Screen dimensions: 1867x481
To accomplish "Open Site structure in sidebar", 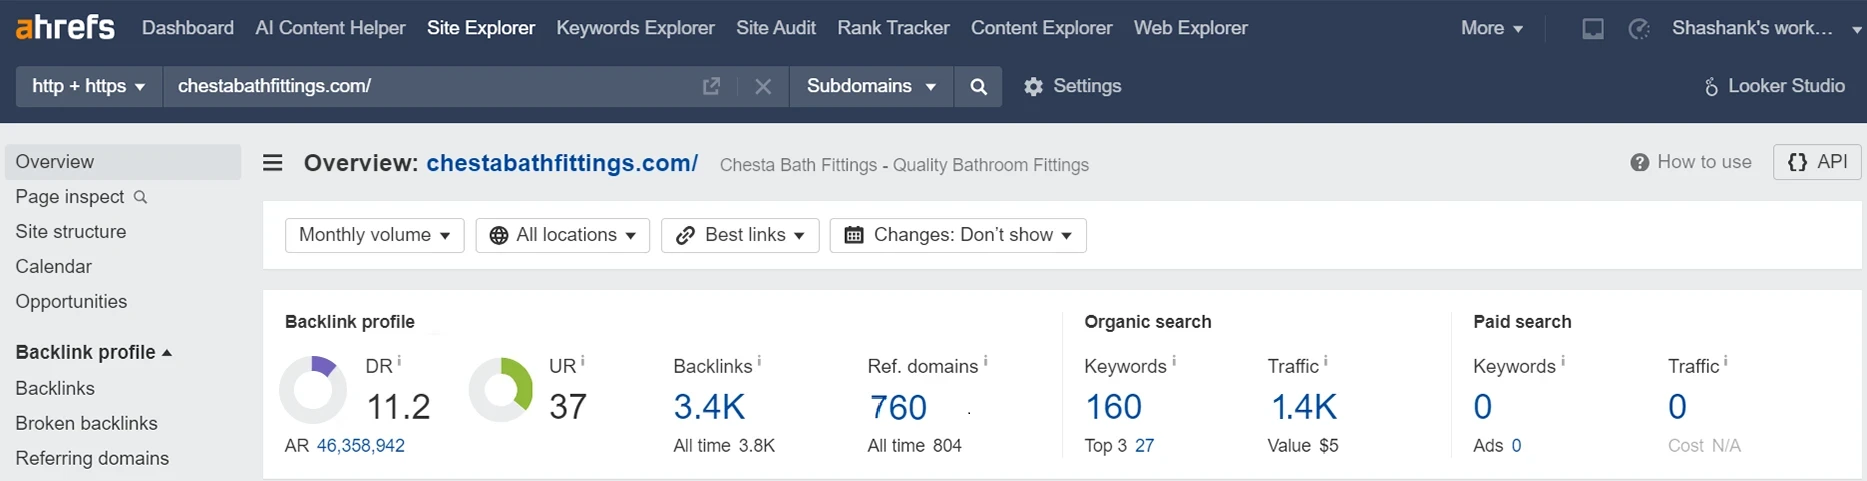I will (71, 232).
